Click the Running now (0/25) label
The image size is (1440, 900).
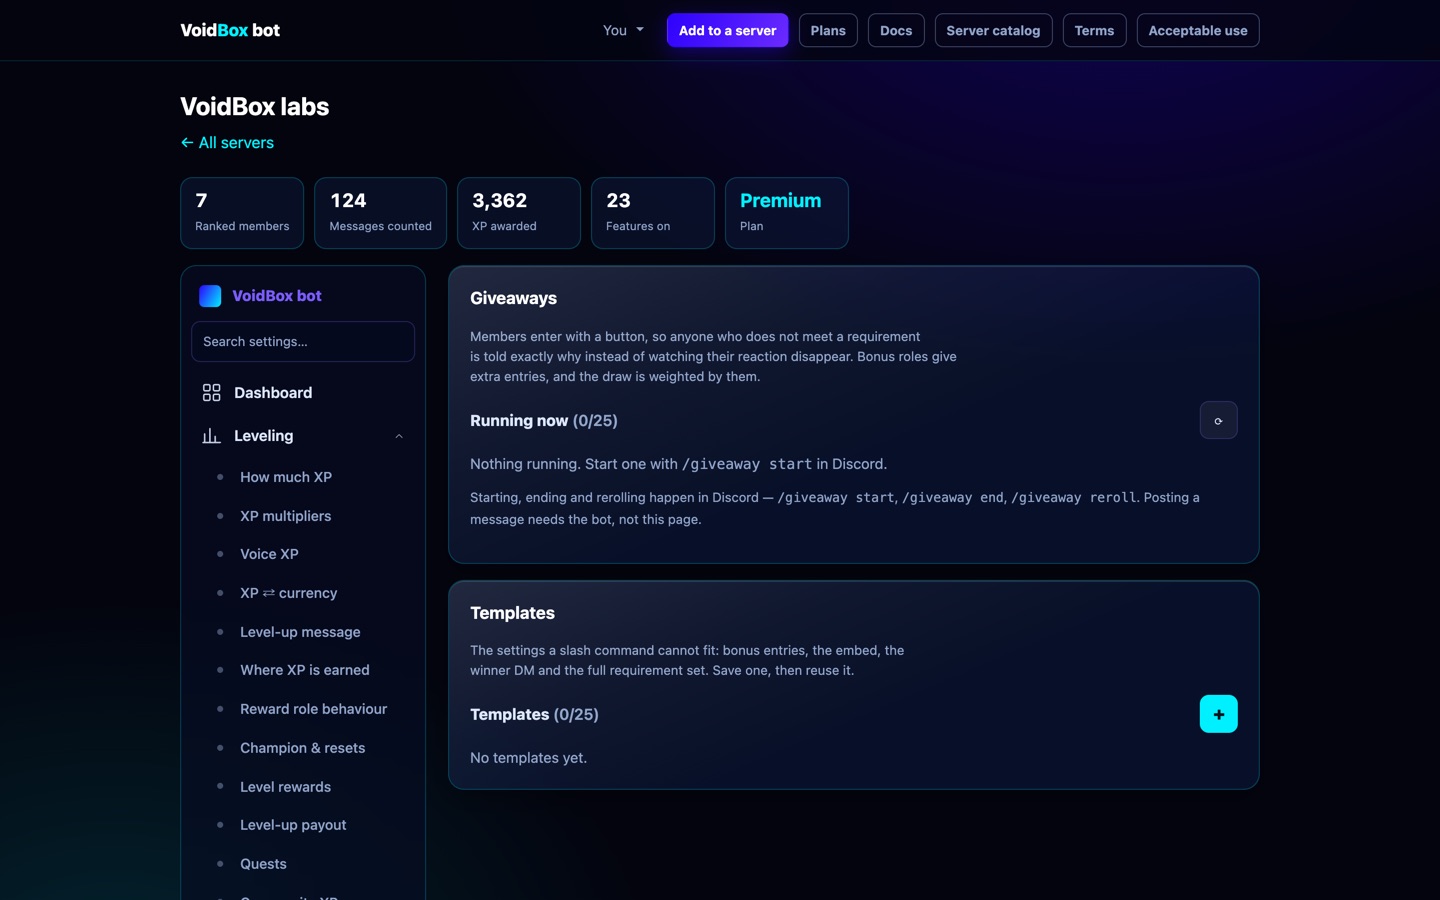coord(544,421)
